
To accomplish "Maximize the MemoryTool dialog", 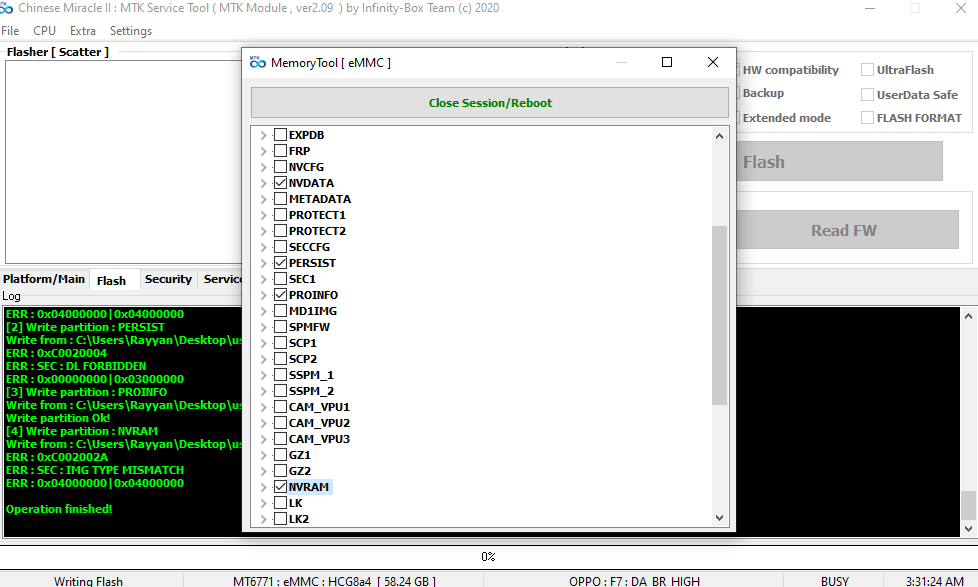I will (x=667, y=62).
